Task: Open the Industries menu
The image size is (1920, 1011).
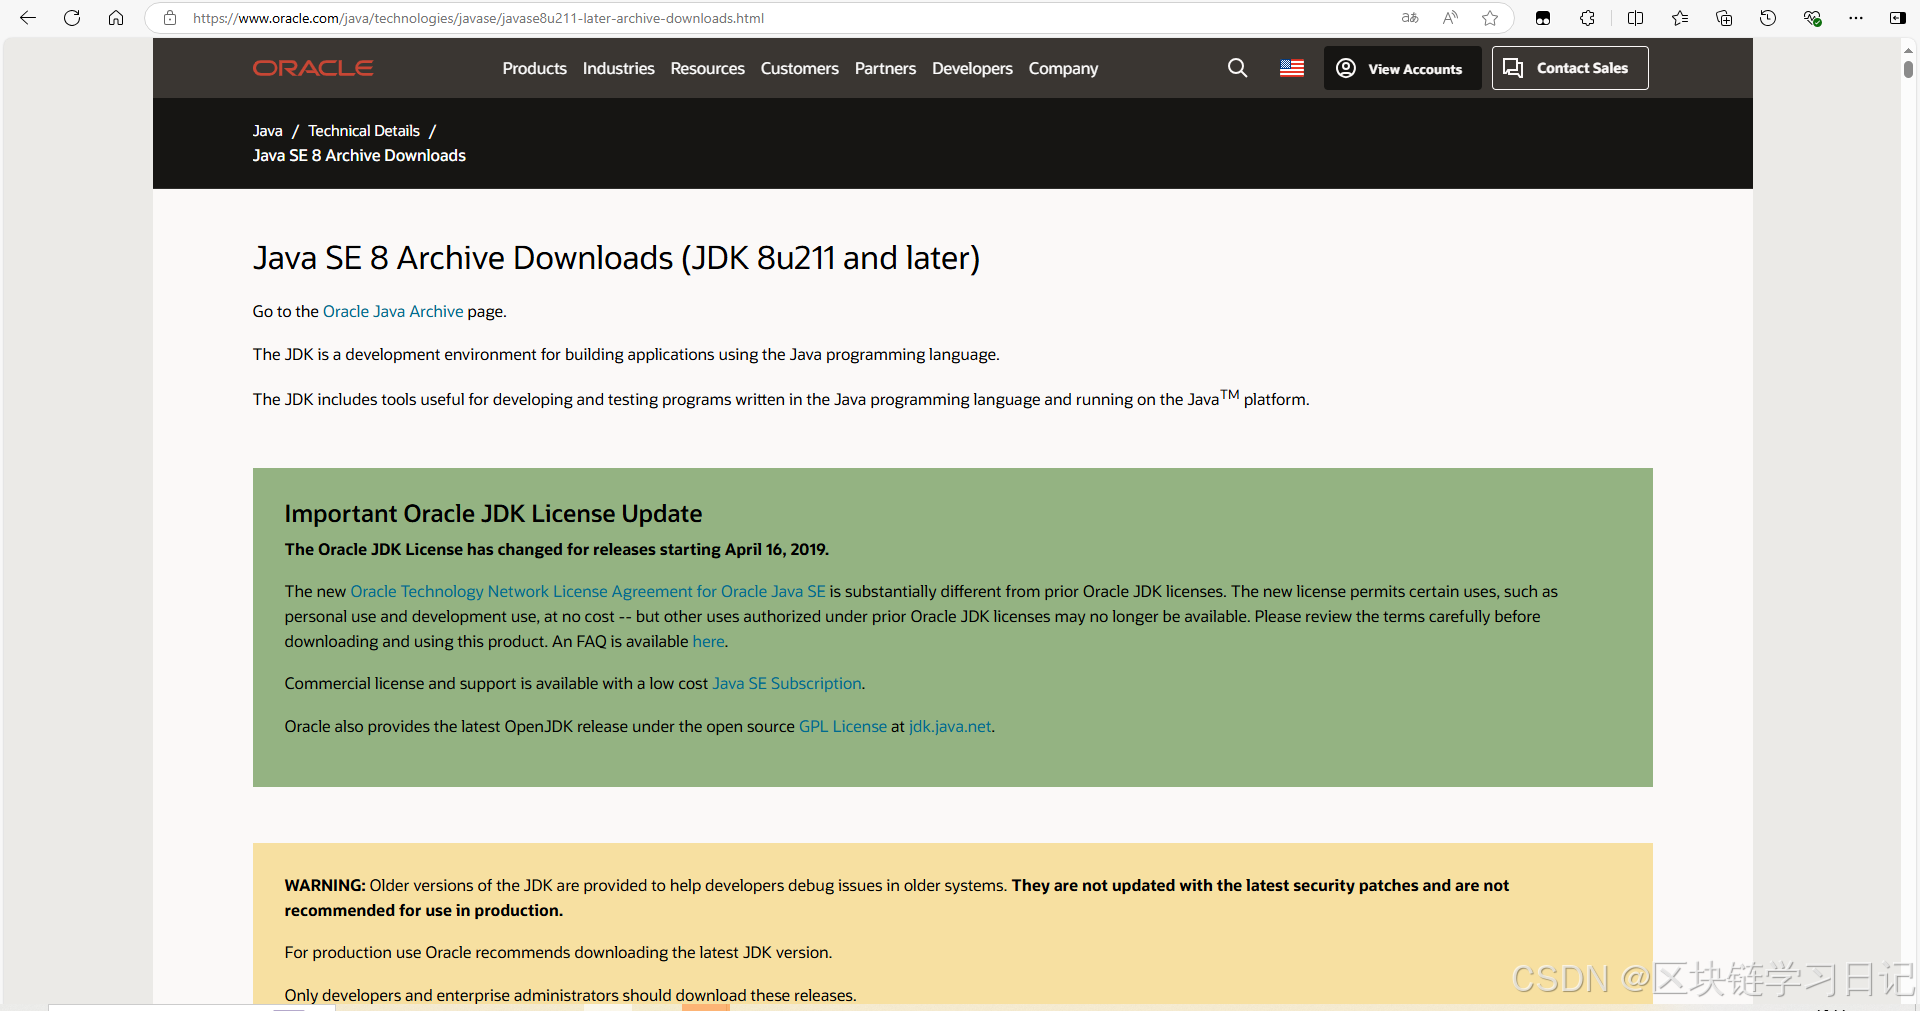Action: (x=618, y=68)
